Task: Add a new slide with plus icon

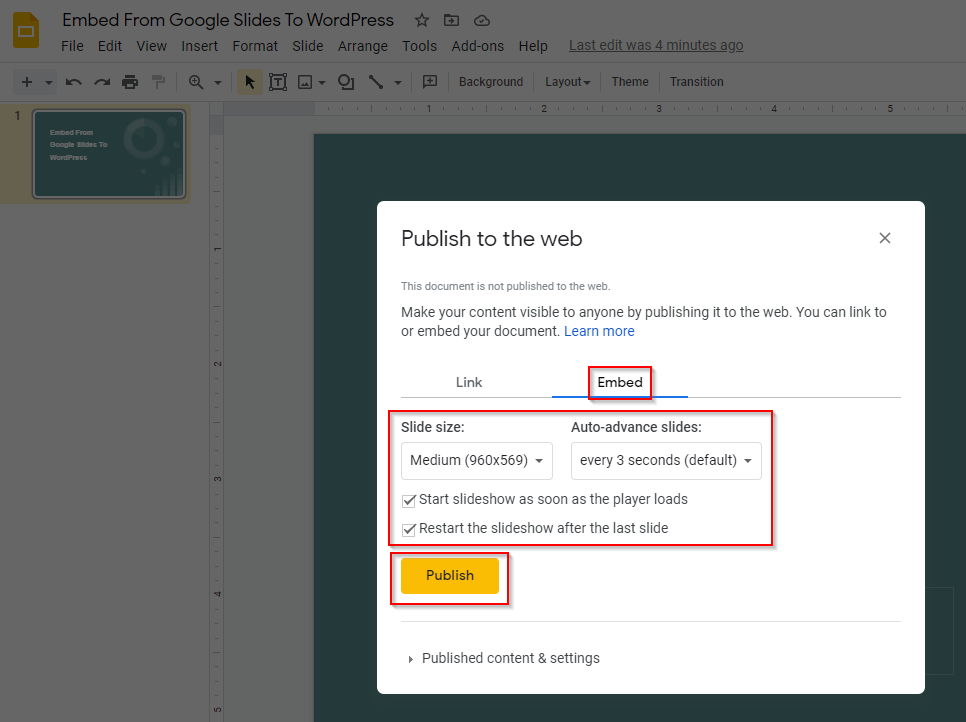Action: 26,82
